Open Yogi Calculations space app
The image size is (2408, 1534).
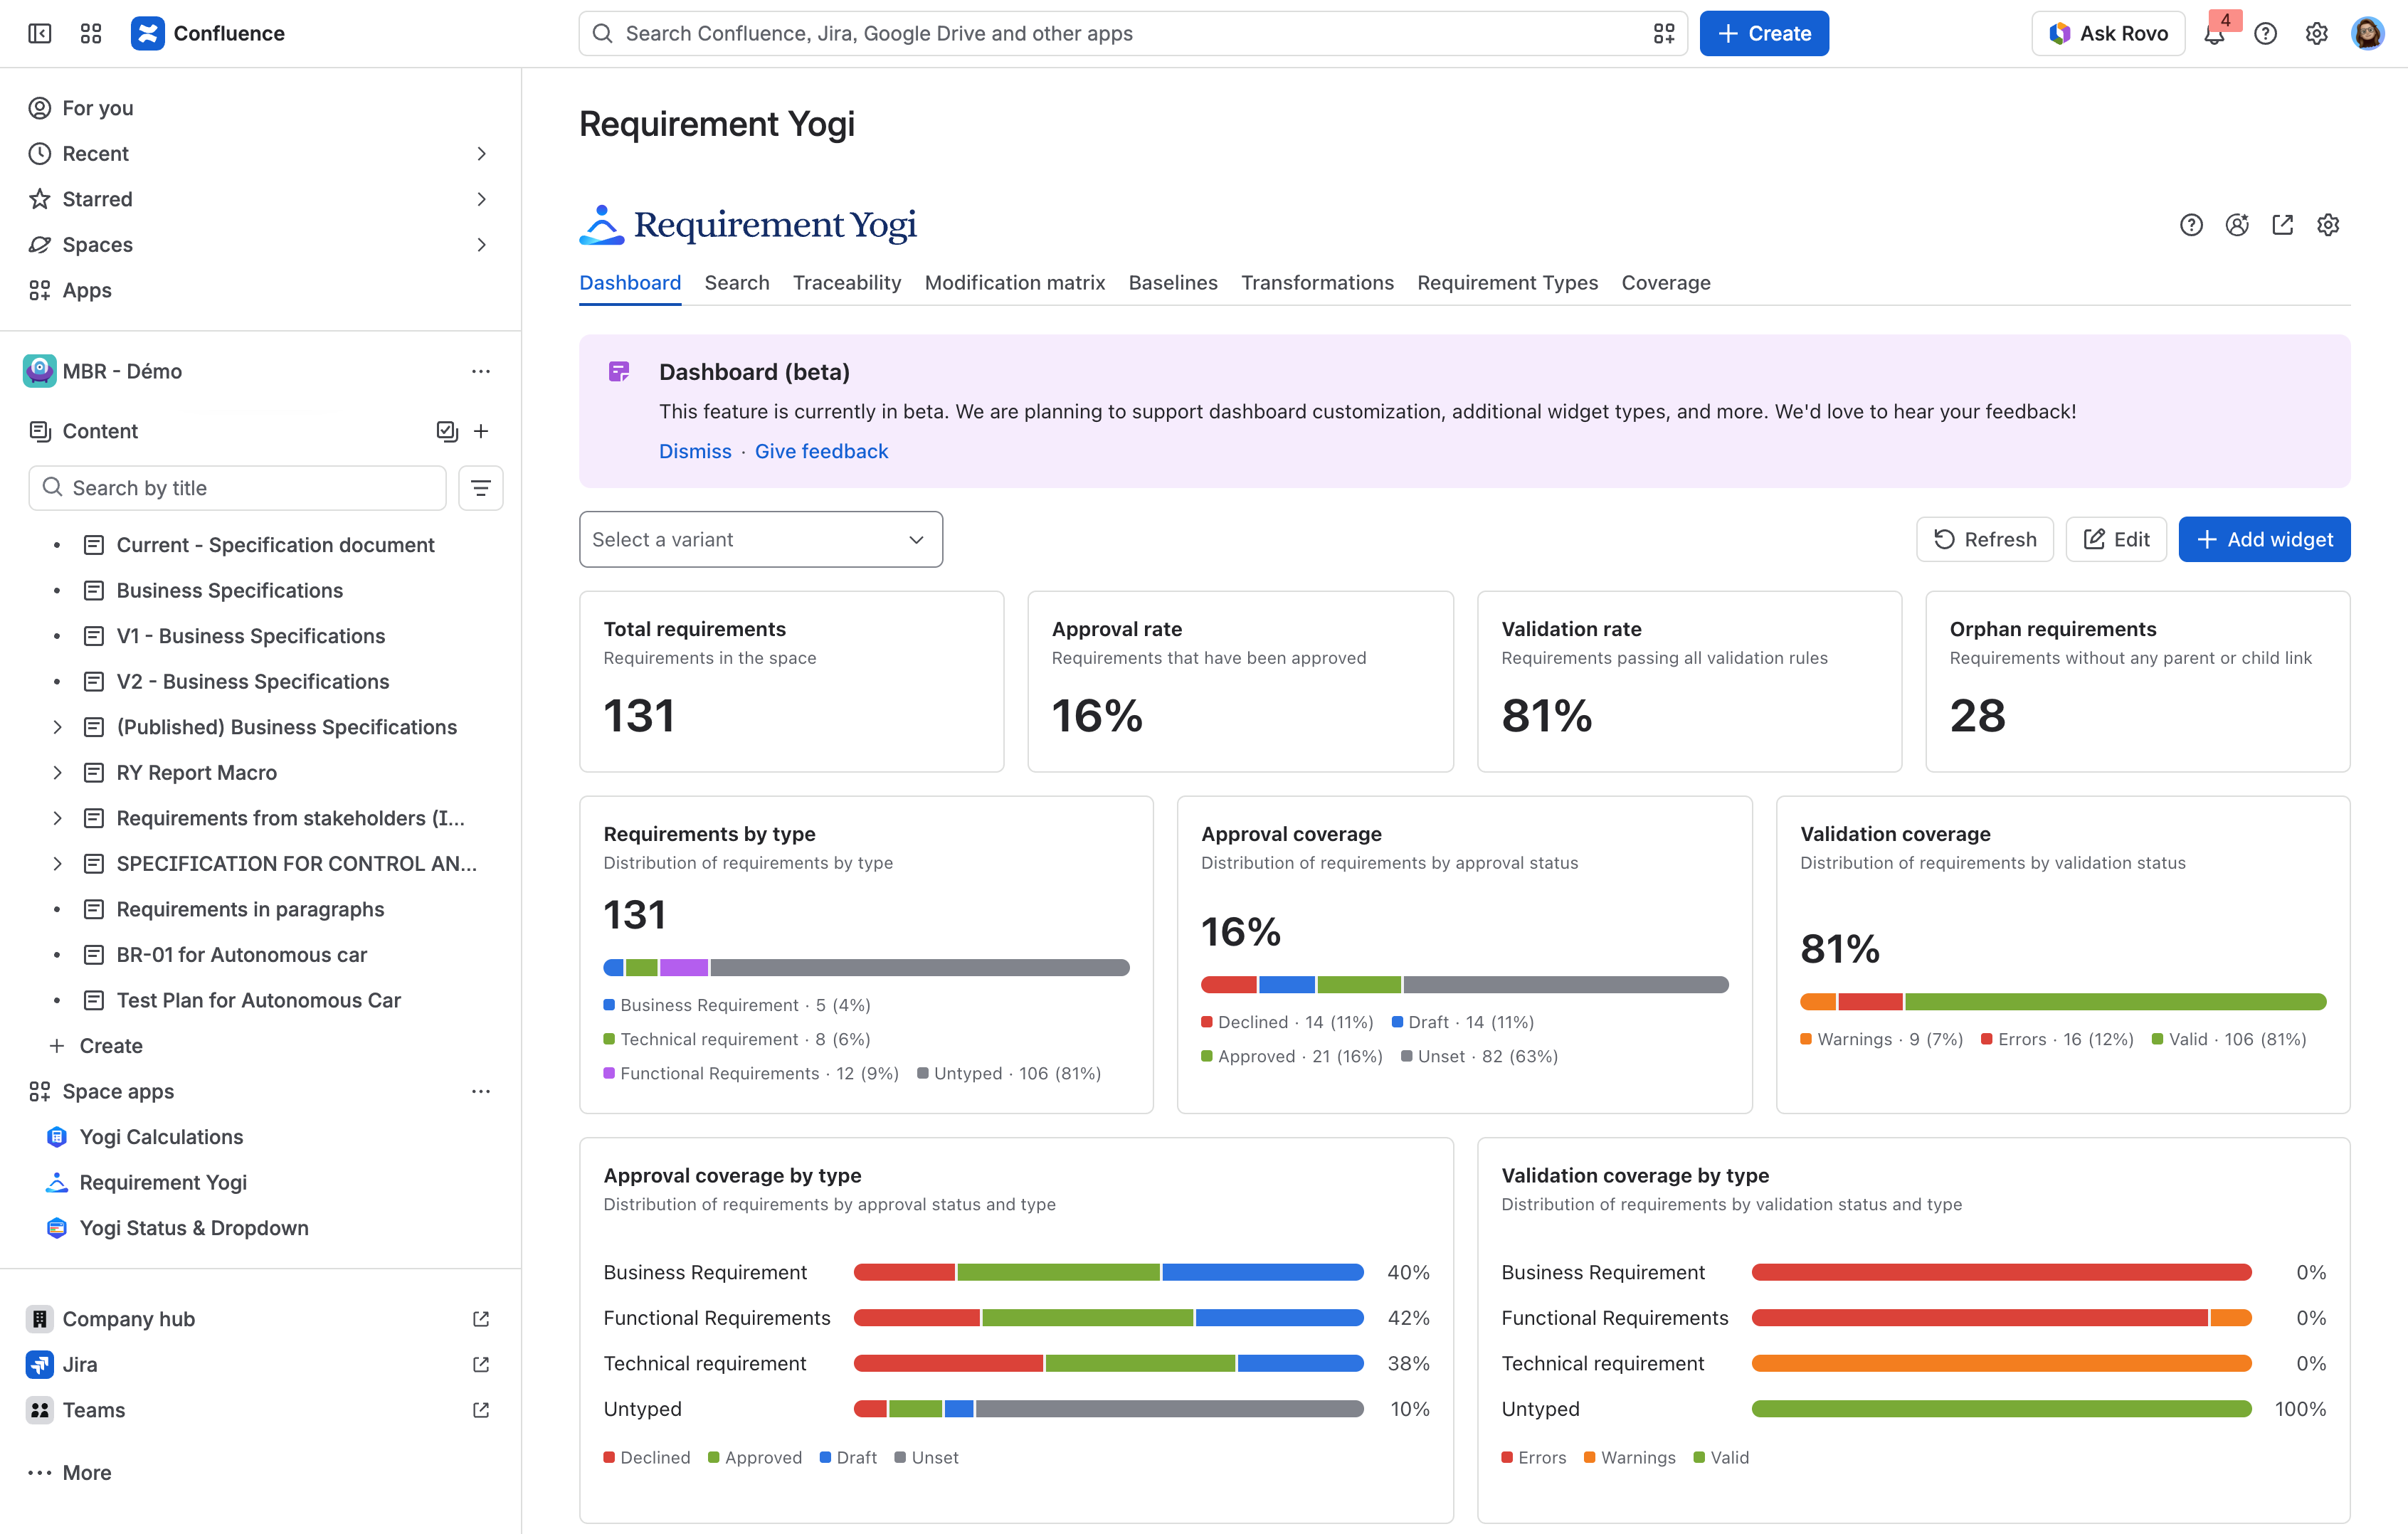161,1137
